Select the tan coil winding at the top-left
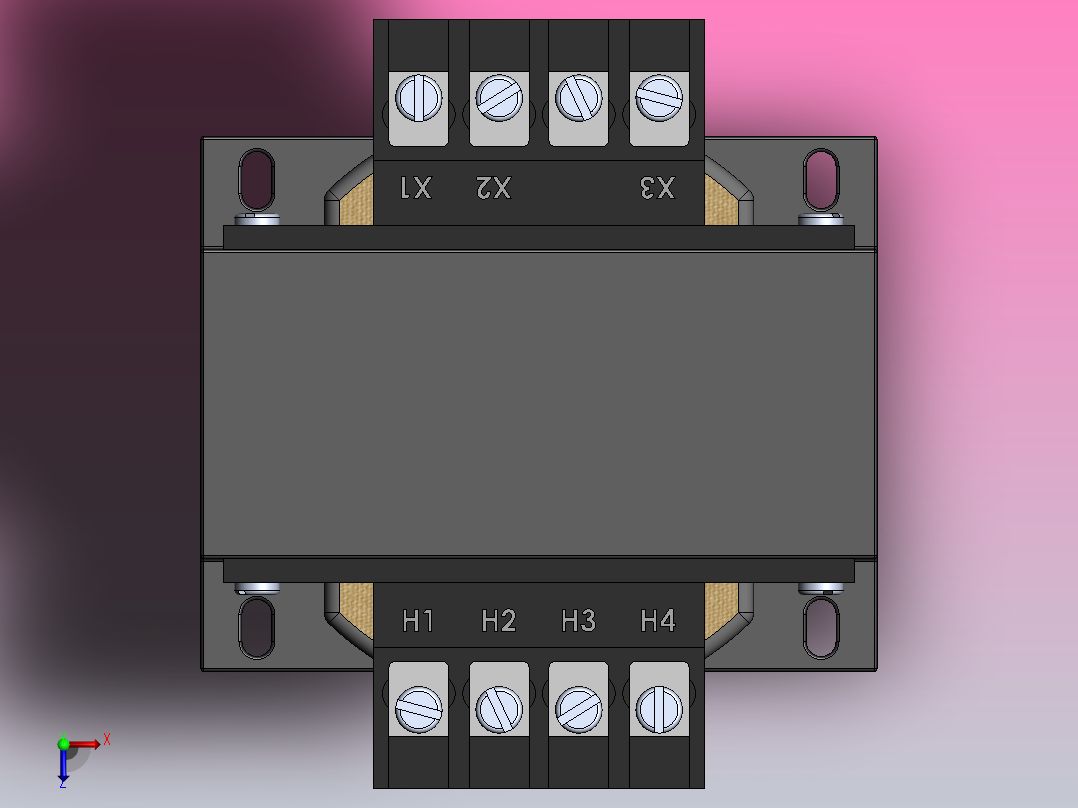This screenshot has width=1078, height=808. click(356, 201)
